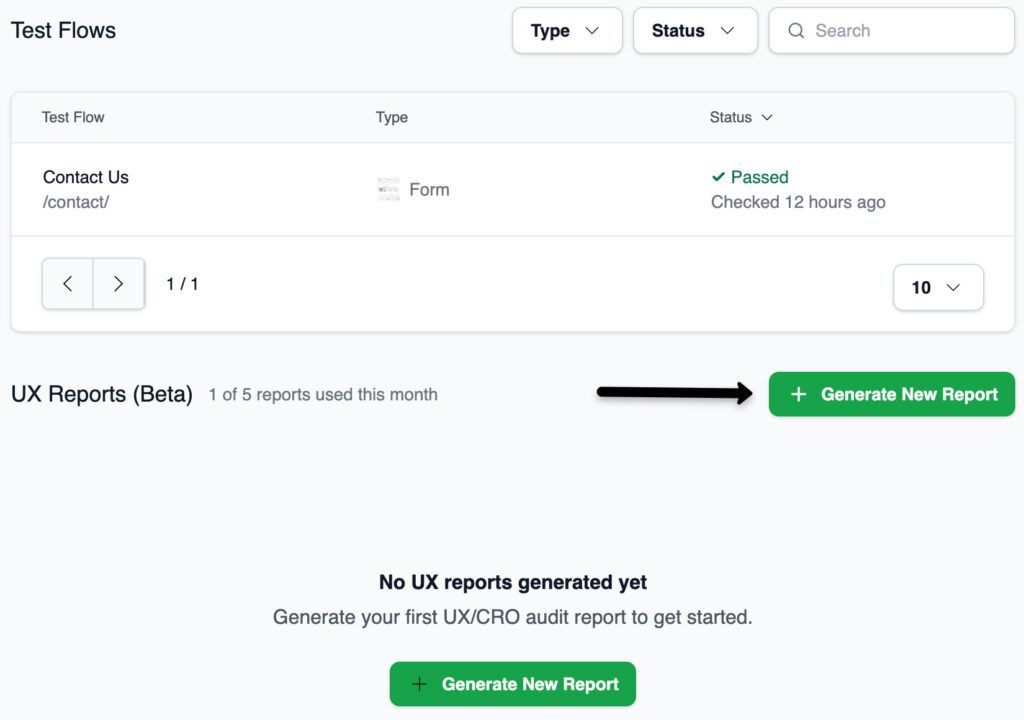Open the Contact Us test flow
Image resolution: width=1024 pixels, height=720 pixels.
click(x=86, y=177)
